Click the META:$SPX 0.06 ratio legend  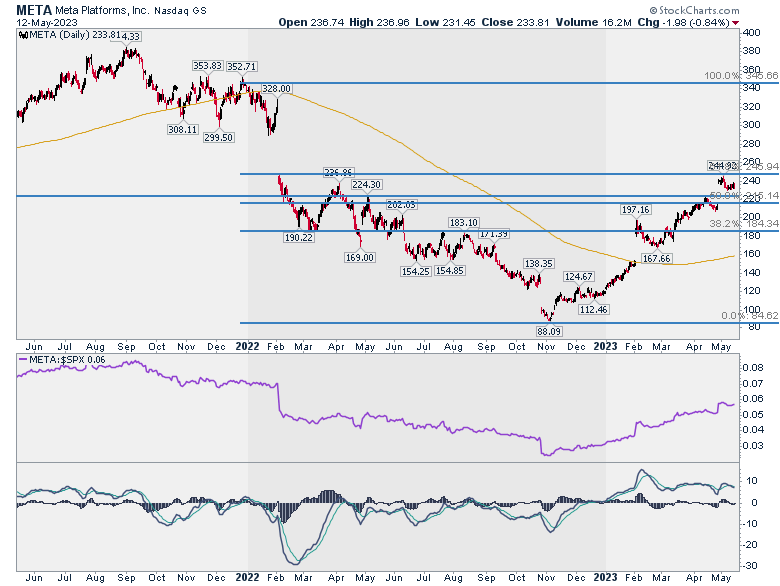[x=62, y=360]
